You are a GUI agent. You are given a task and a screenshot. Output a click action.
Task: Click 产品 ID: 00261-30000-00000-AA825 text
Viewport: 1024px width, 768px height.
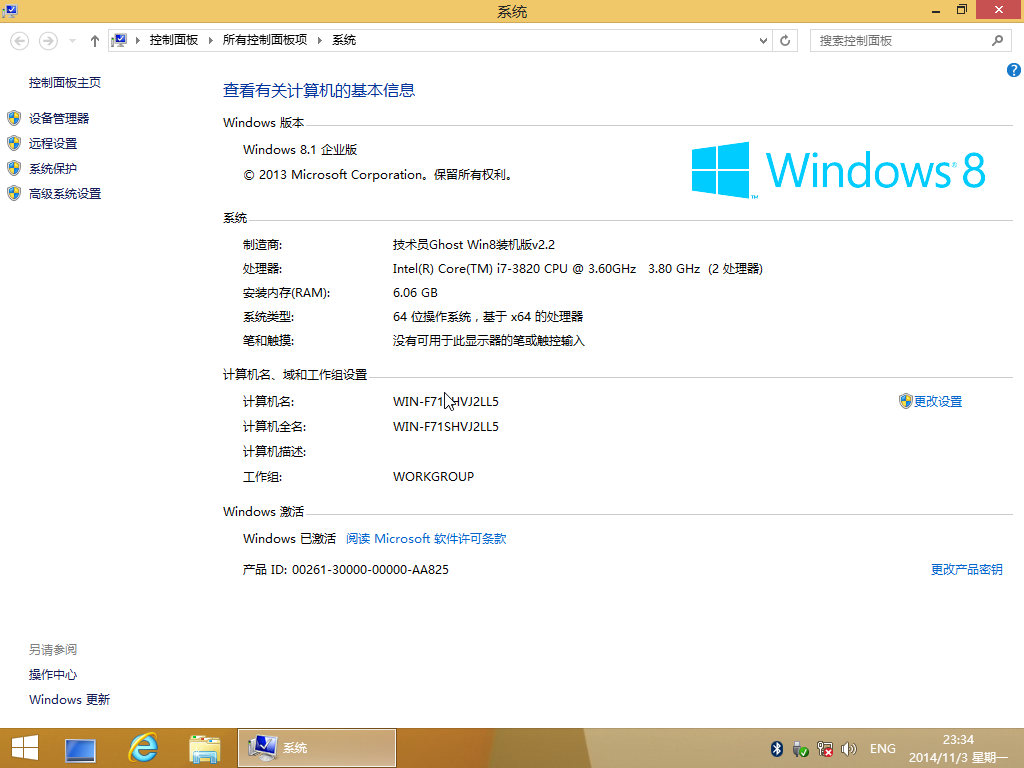pyautogui.click(x=345, y=569)
